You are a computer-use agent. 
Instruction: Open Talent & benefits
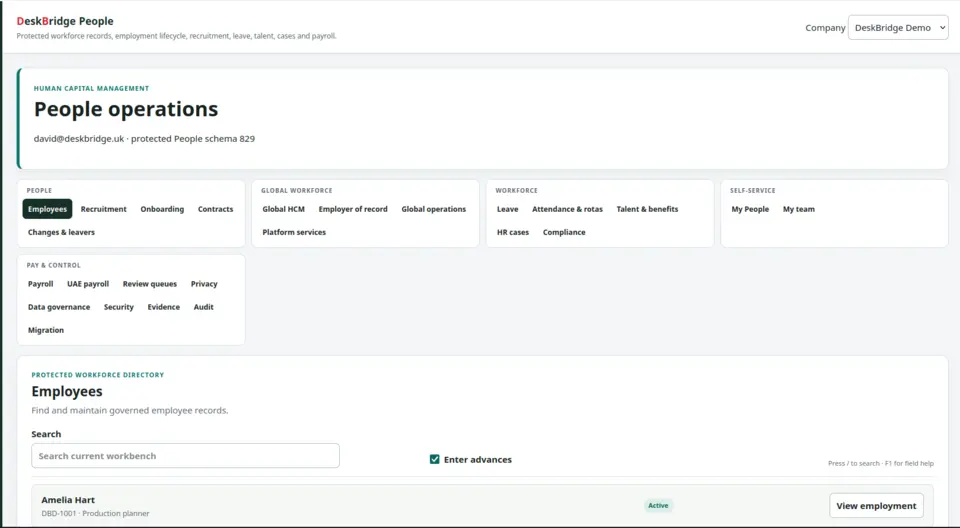pos(647,209)
